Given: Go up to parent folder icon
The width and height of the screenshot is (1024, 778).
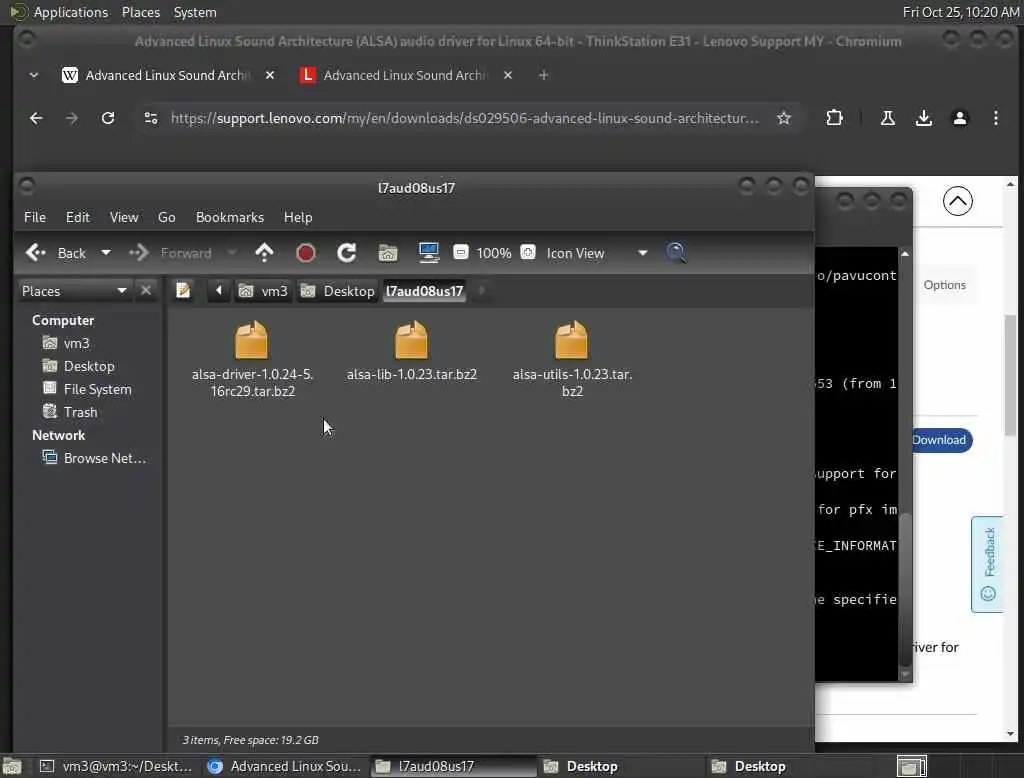Looking at the screenshot, I should pyautogui.click(x=264, y=253).
